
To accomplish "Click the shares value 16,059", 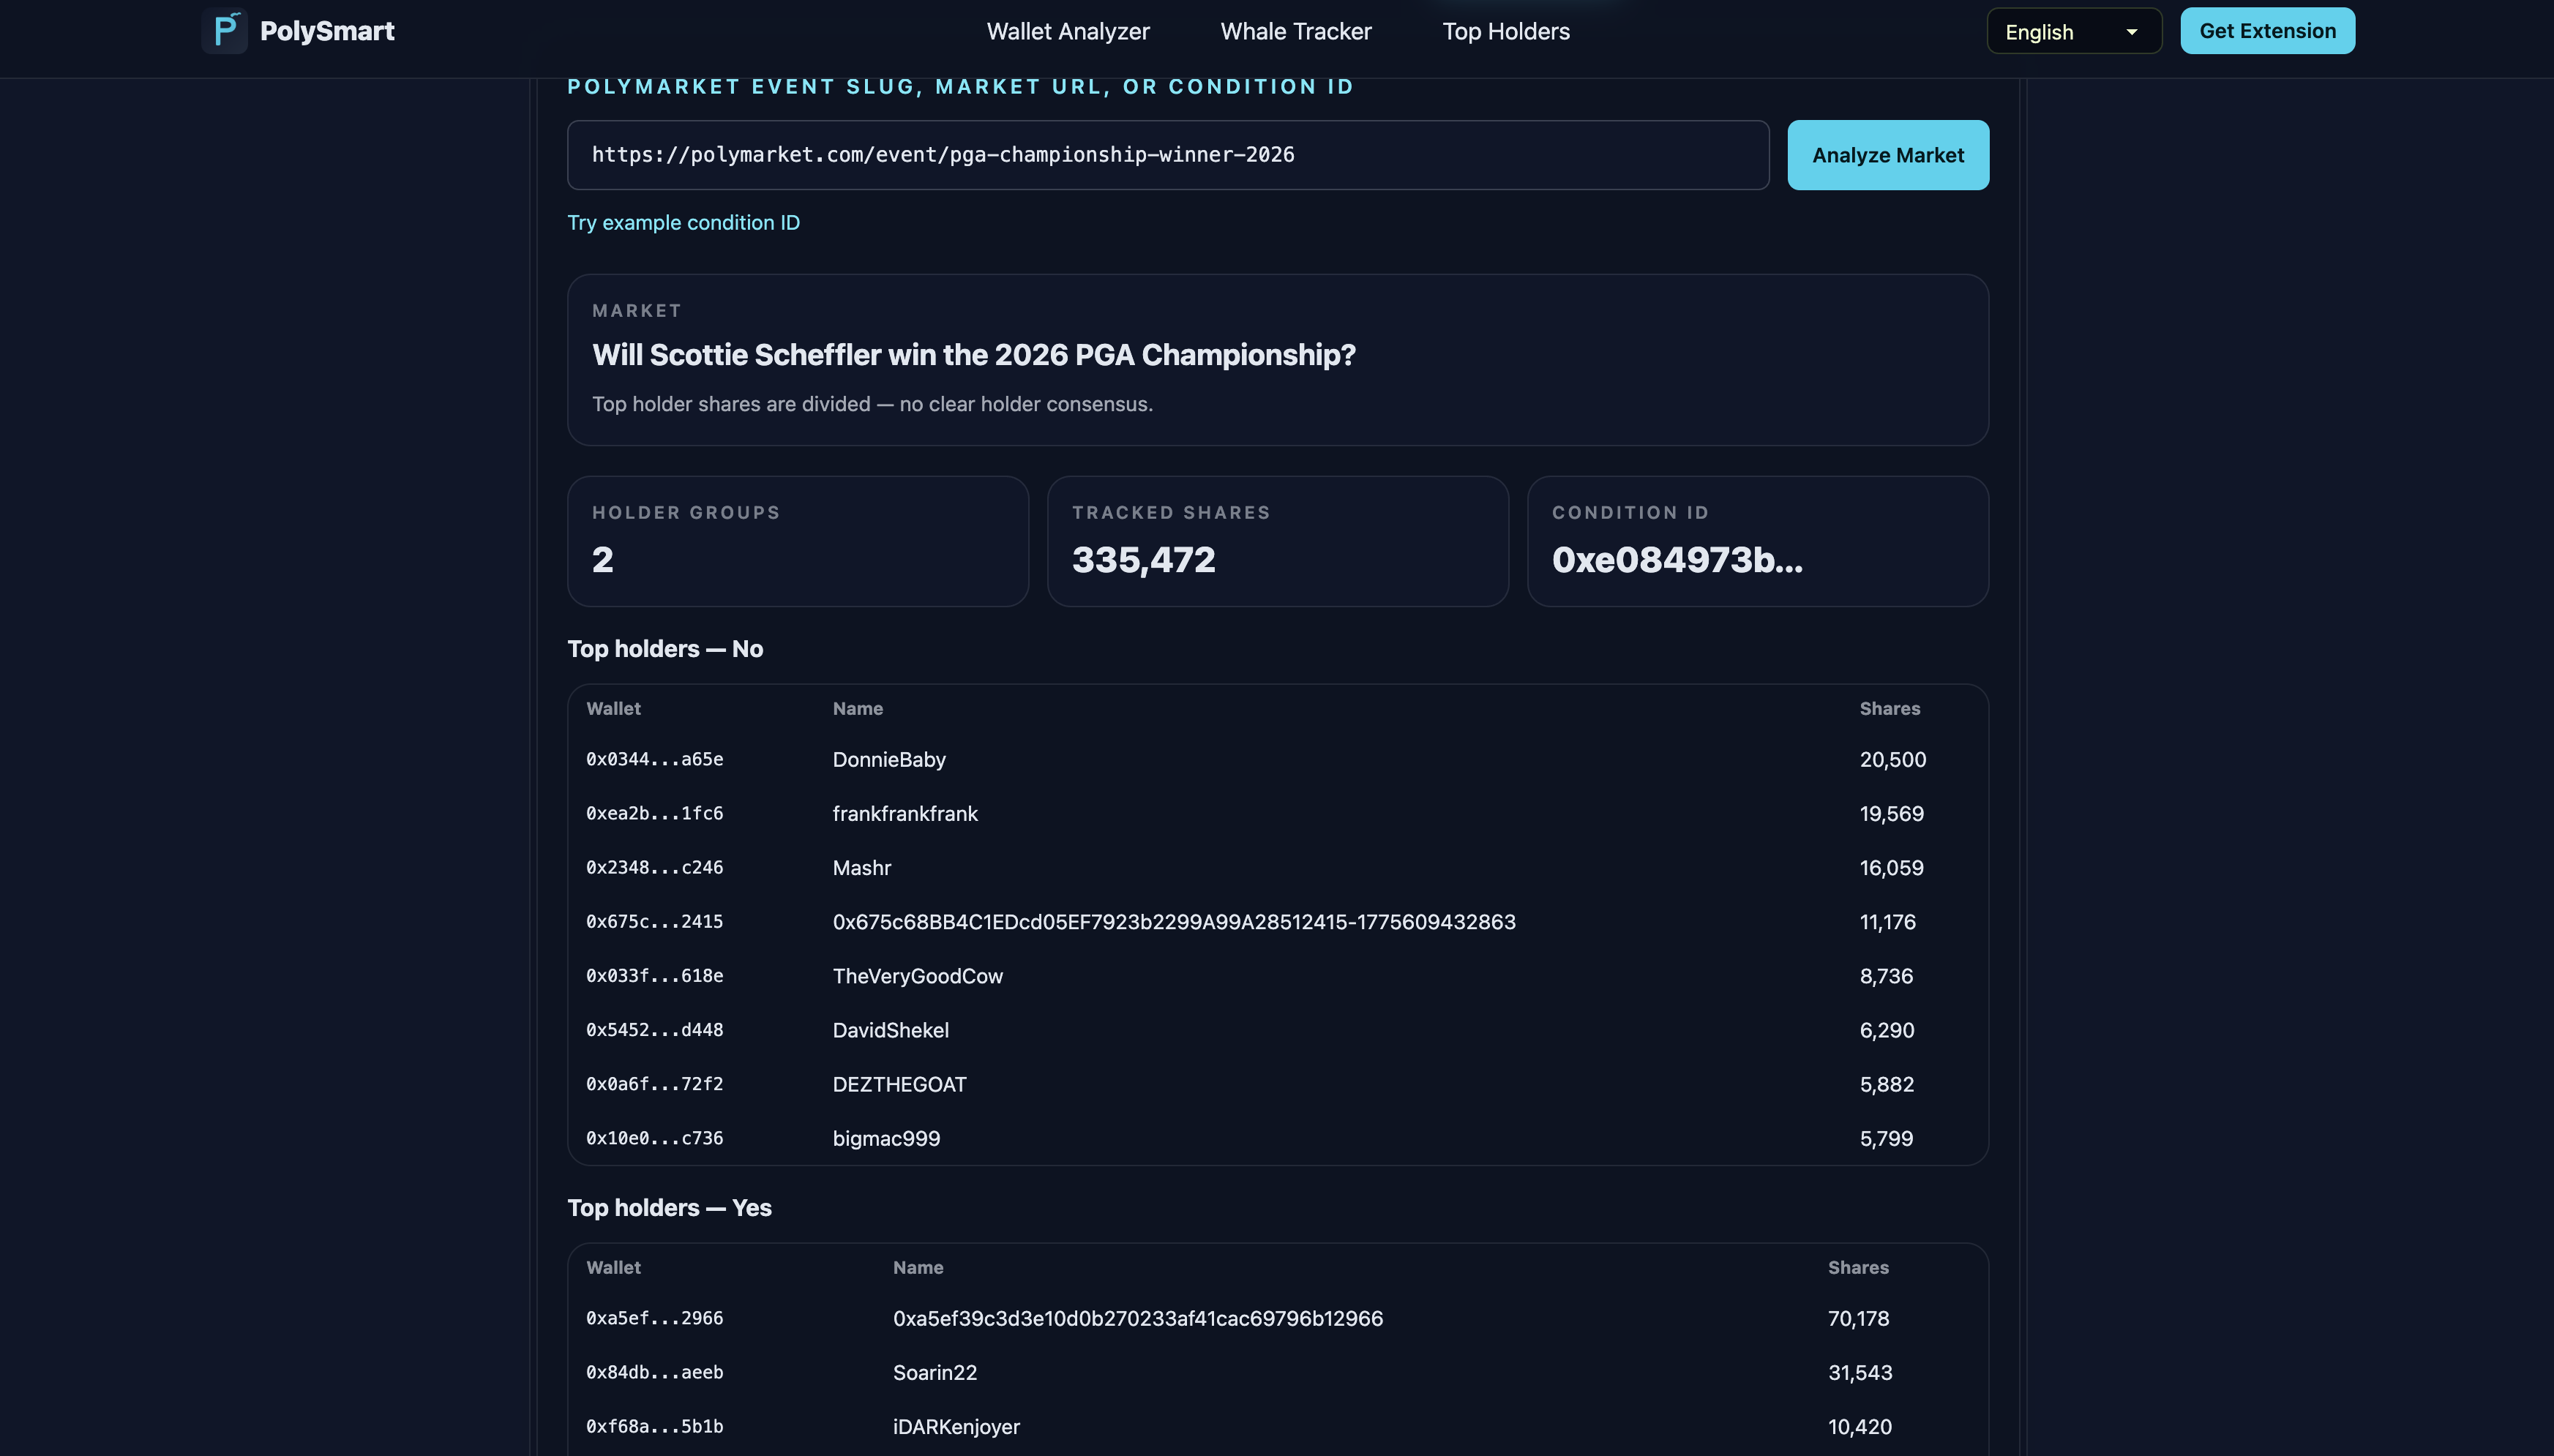I will (1891, 868).
